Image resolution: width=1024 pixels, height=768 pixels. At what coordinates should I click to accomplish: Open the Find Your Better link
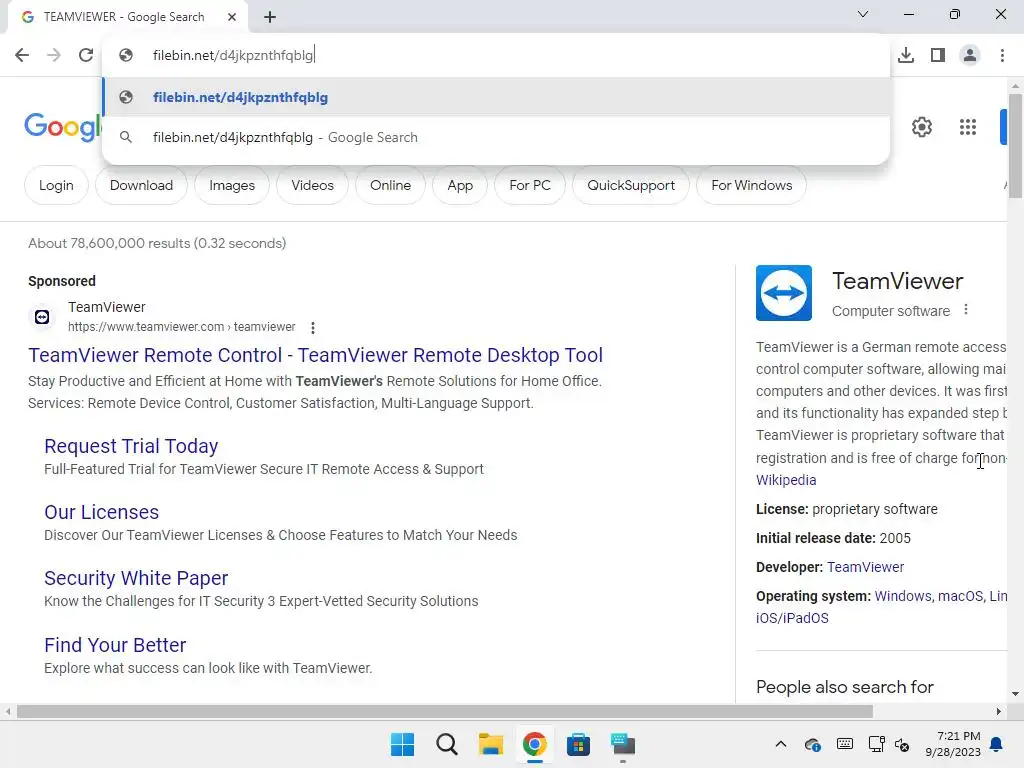115,645
